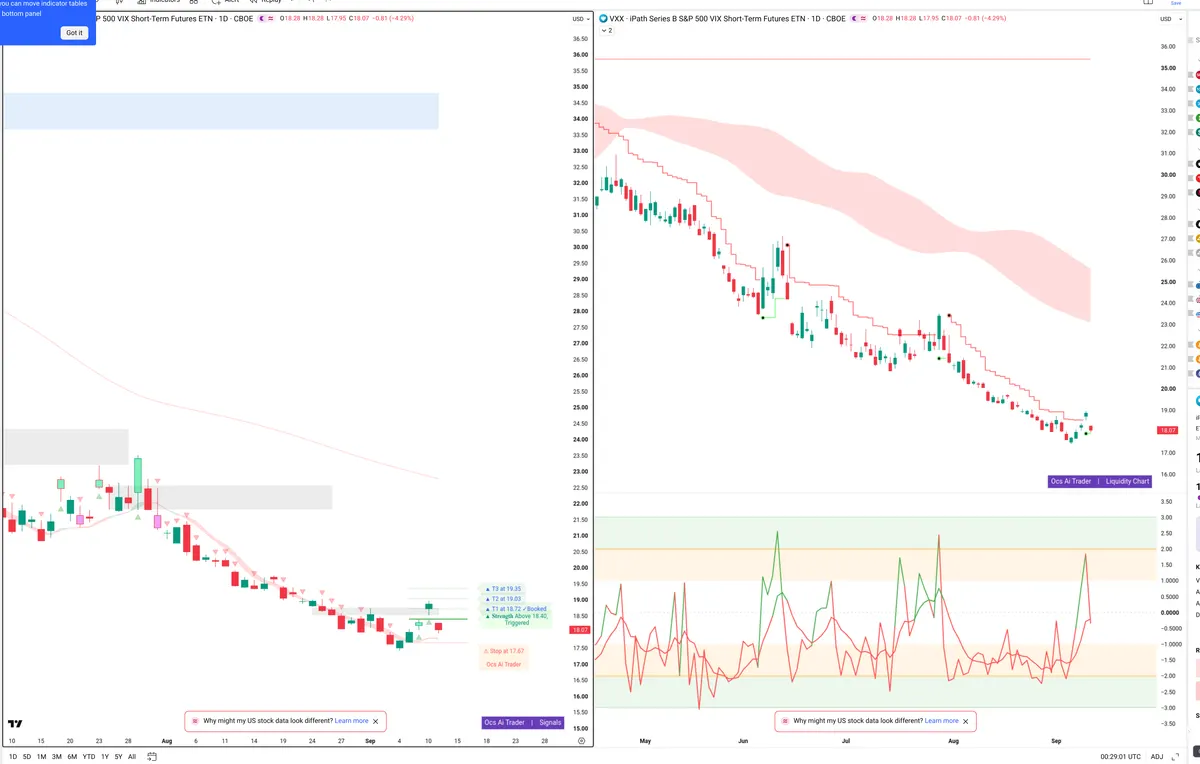
Task: Click Aug label on left chart time axis
Action: 166,741
